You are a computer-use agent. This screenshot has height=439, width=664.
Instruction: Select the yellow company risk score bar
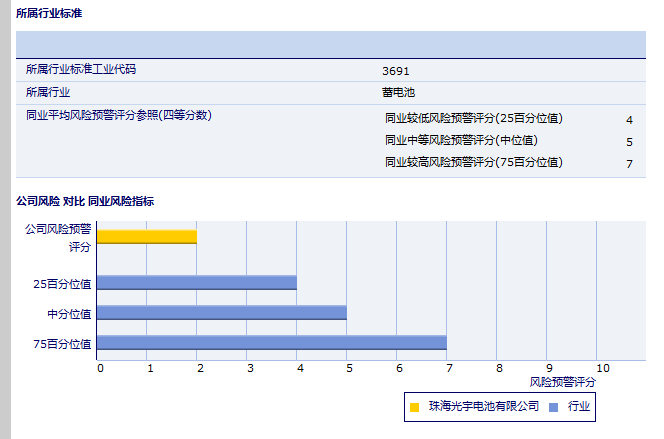pos(147,237)
